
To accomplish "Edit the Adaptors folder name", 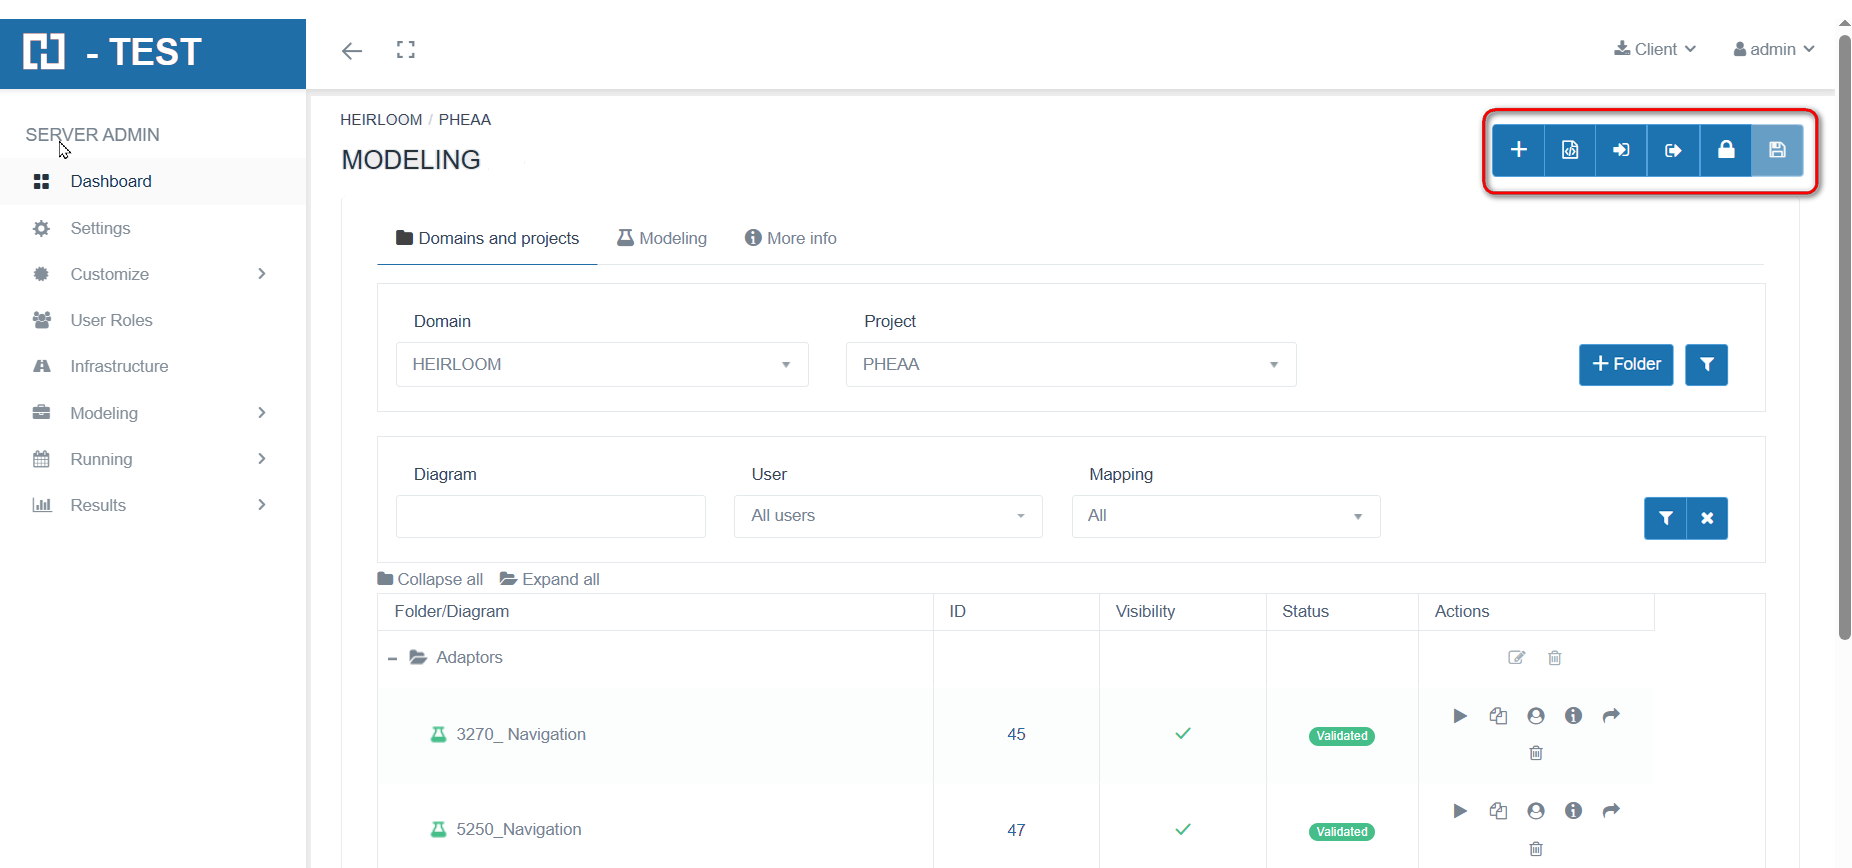I will point(1516,658).
